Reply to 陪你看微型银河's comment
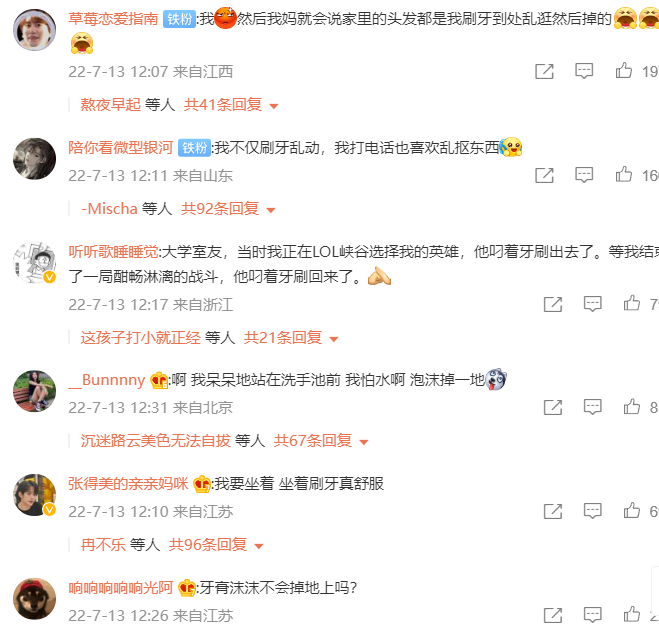This screenshot has height=633, width=659. click(584, 175)
